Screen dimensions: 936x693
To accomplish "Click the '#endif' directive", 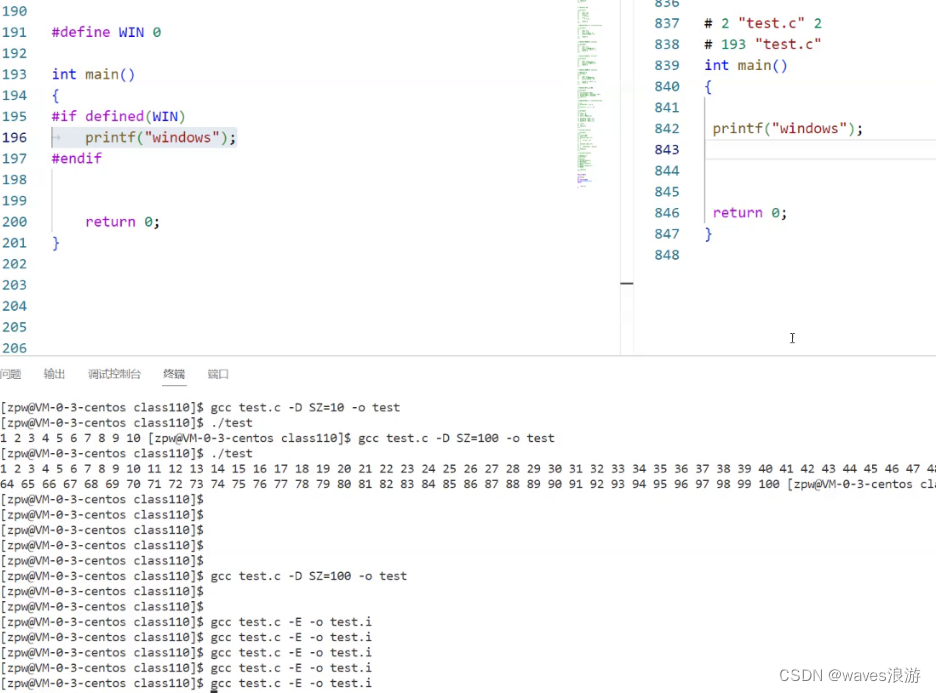I will tap(77, 159).
